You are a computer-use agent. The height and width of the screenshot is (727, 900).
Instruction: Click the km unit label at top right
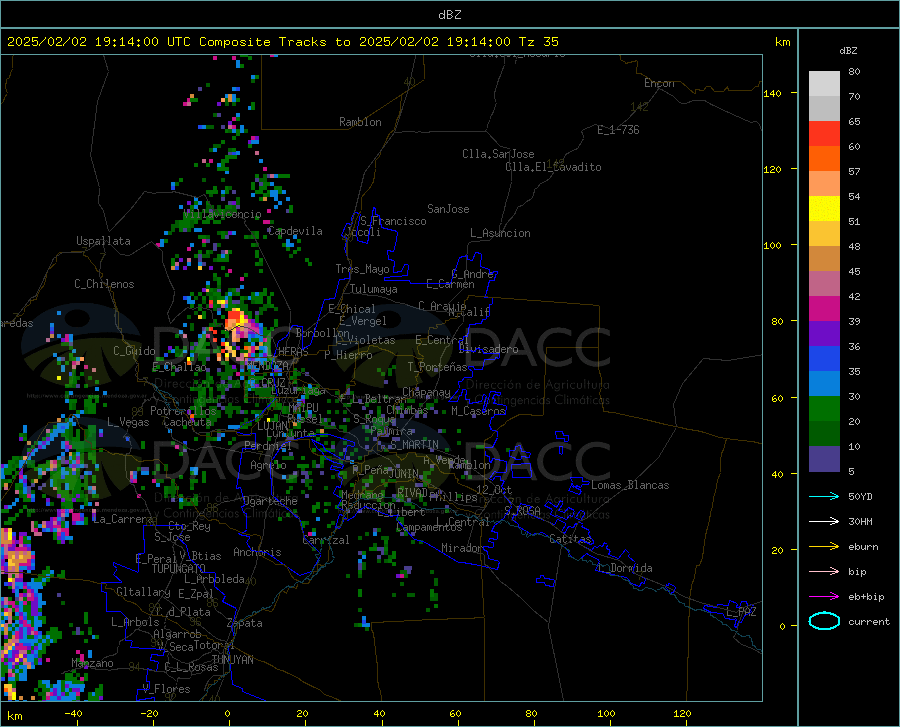[x=782, y=42]
